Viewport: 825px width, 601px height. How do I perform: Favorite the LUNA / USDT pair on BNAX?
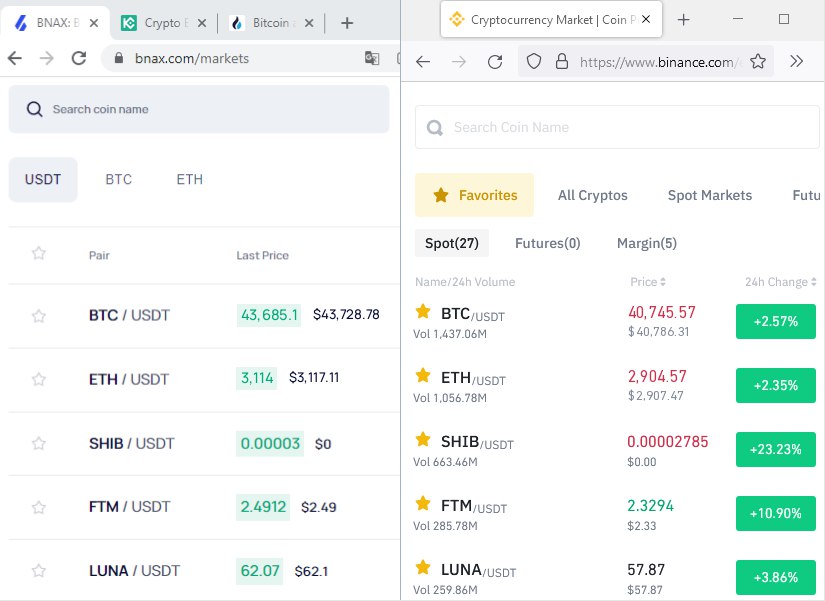coord(38,570)
